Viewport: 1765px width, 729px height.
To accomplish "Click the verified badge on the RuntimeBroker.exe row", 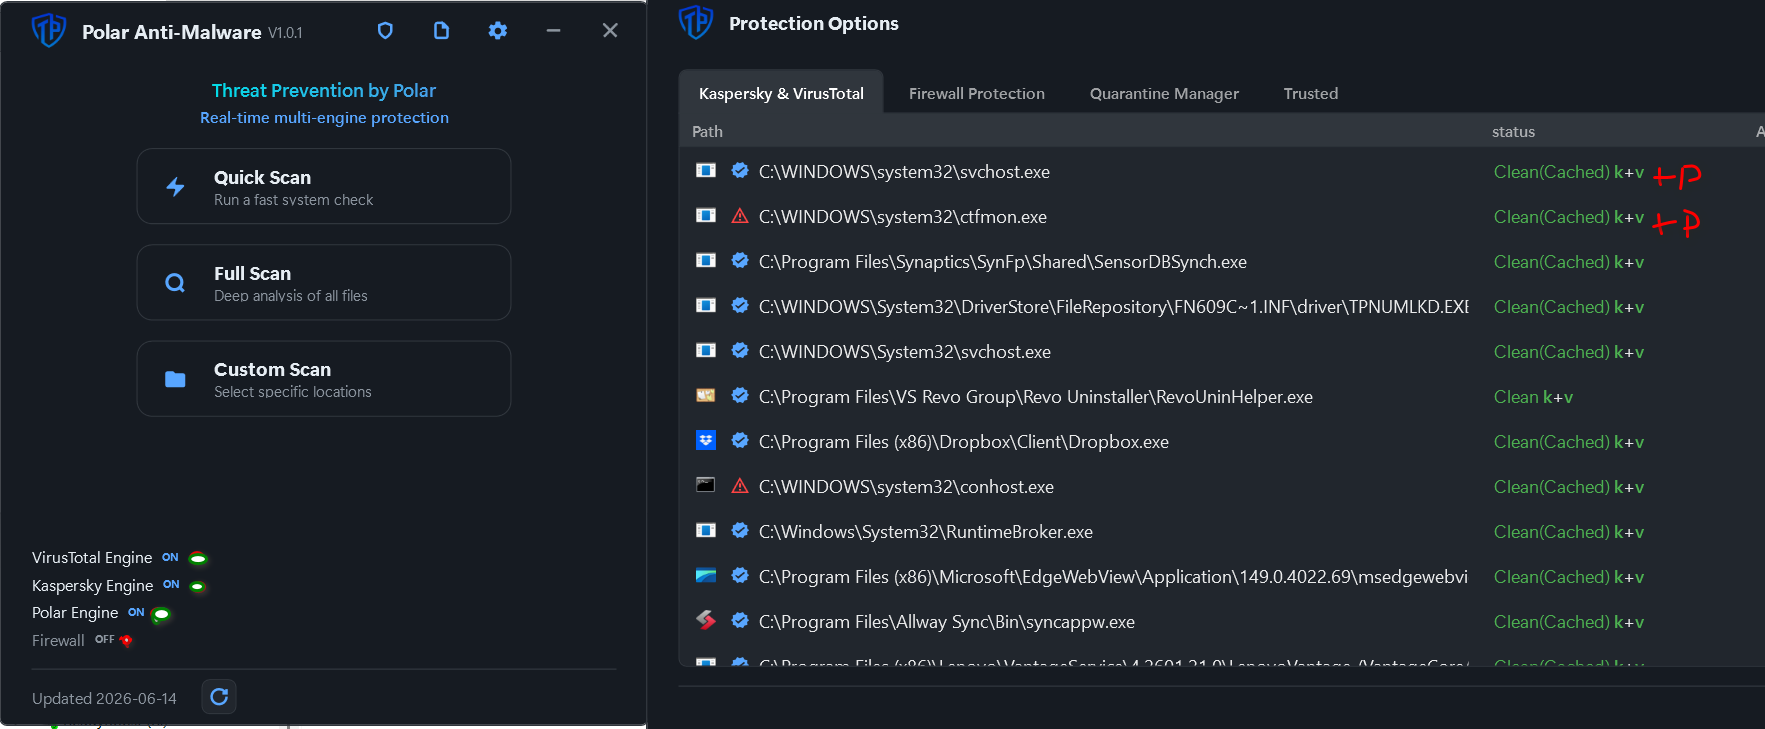I will (740, 531).
